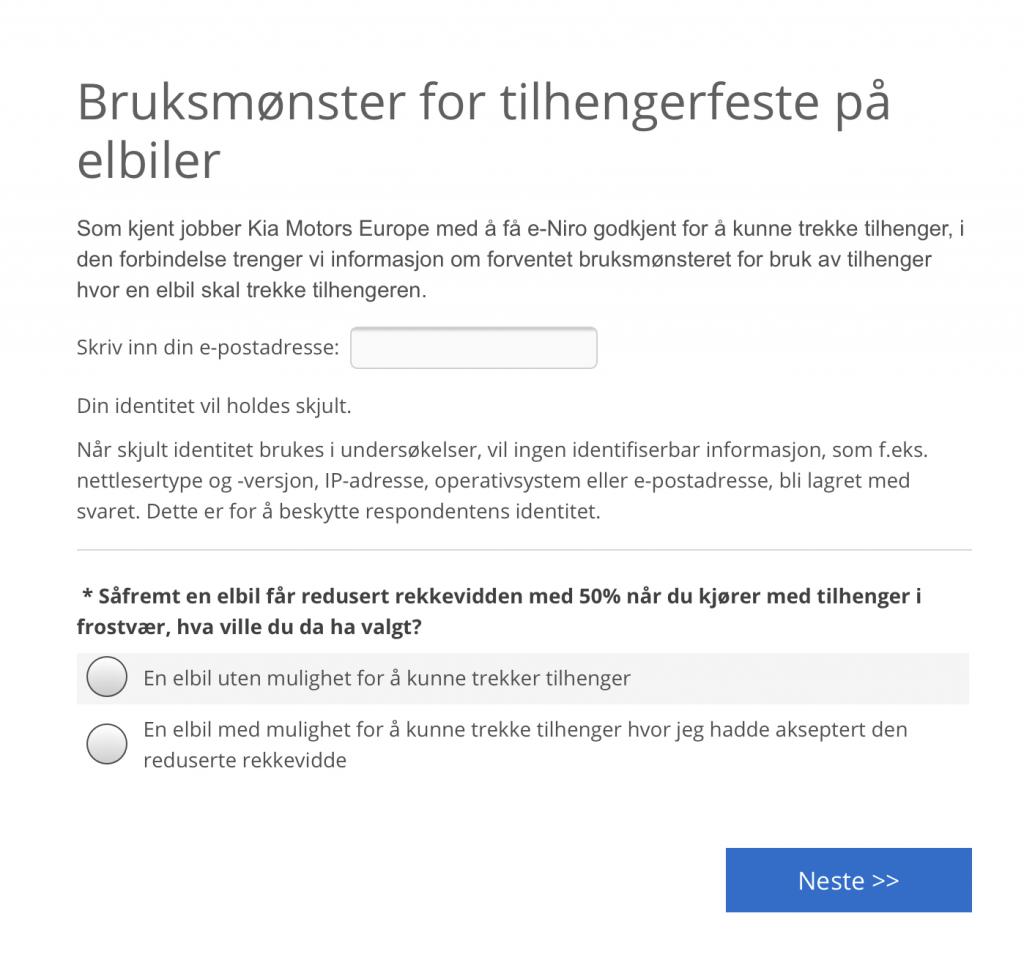The height and width of the screenshot is (968, 1024).
Task: Click 'reduserte rekkevidde' on second option's last line
Action: (245, 760)
